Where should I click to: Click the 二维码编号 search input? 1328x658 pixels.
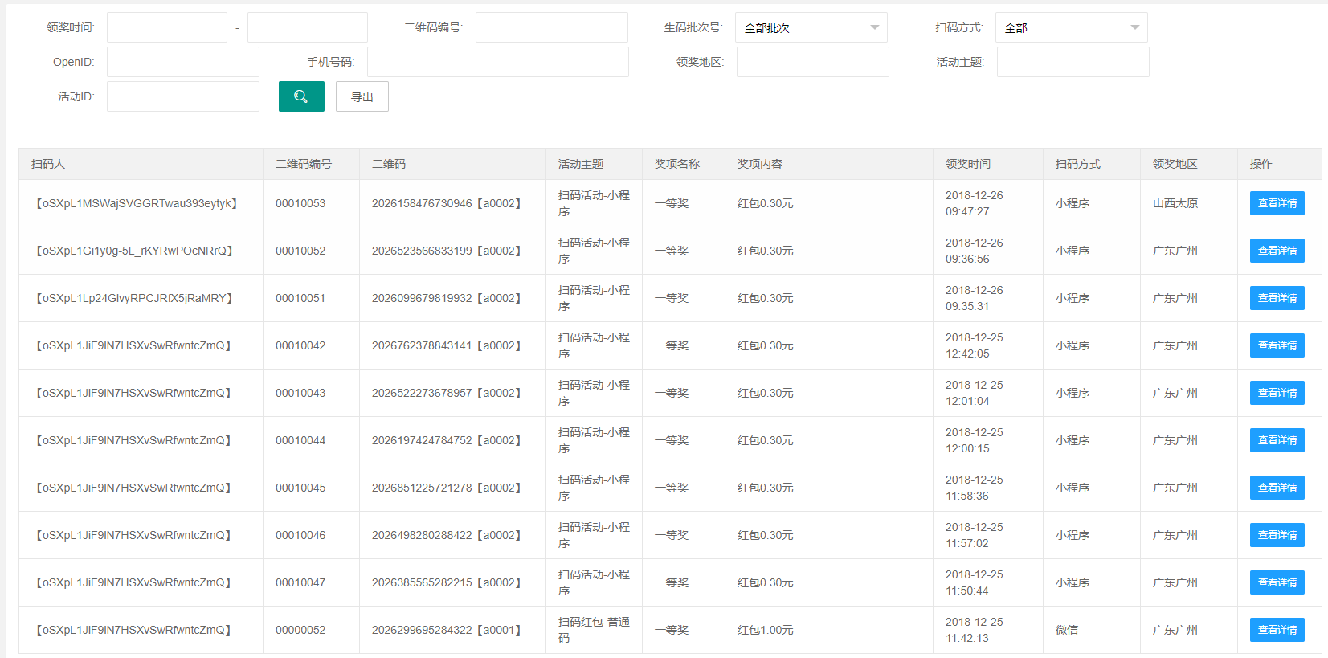click(551, 27)
